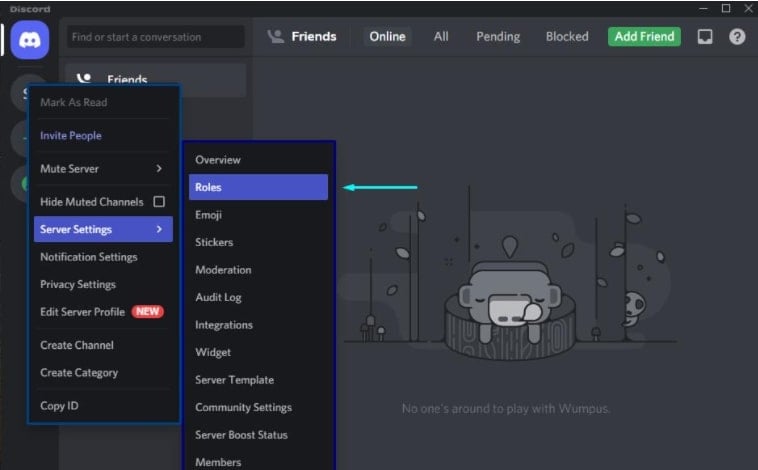Image resolution: width=758 pixels, height=470 pixels.
Task: Select Friends entry in the sidebar
Action: pyautogui.click(x=155, y=79)
